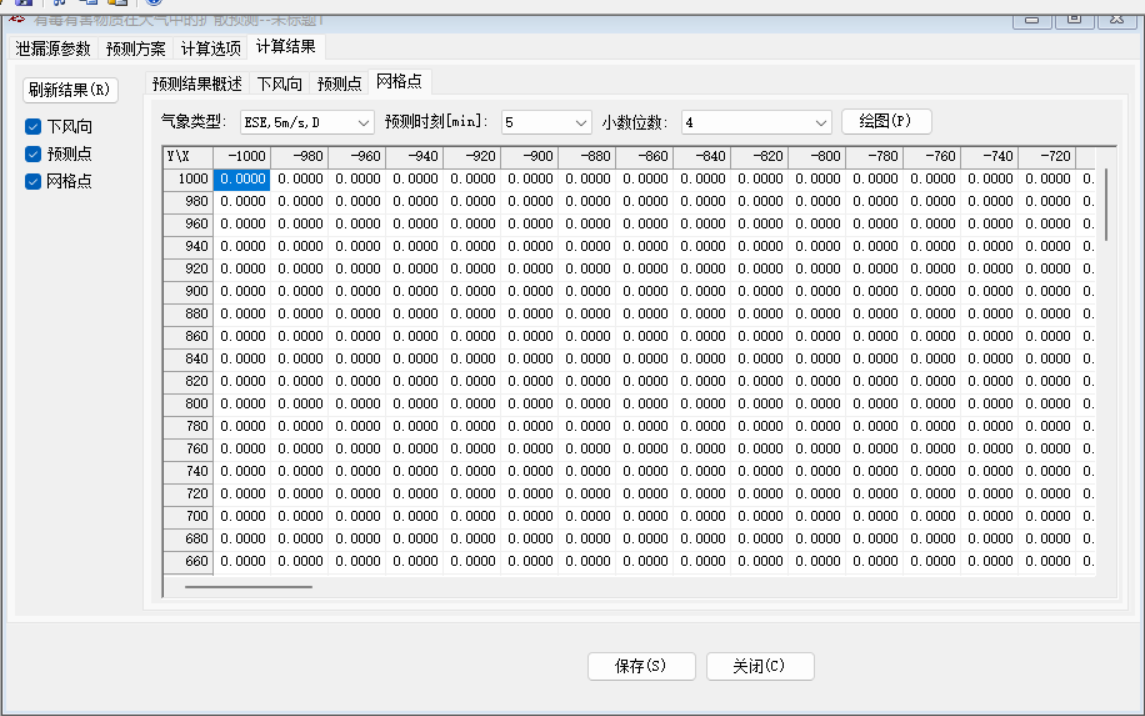Click row header 780

click(x=188, y=426)
